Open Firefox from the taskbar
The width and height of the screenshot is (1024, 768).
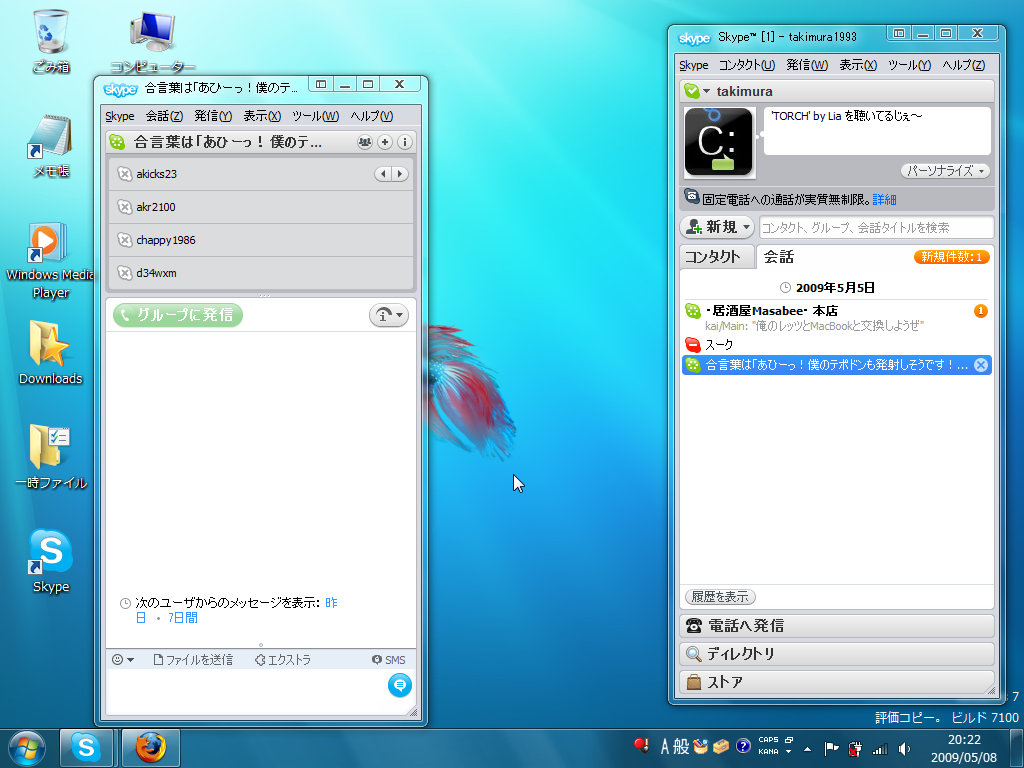[151, 748]
